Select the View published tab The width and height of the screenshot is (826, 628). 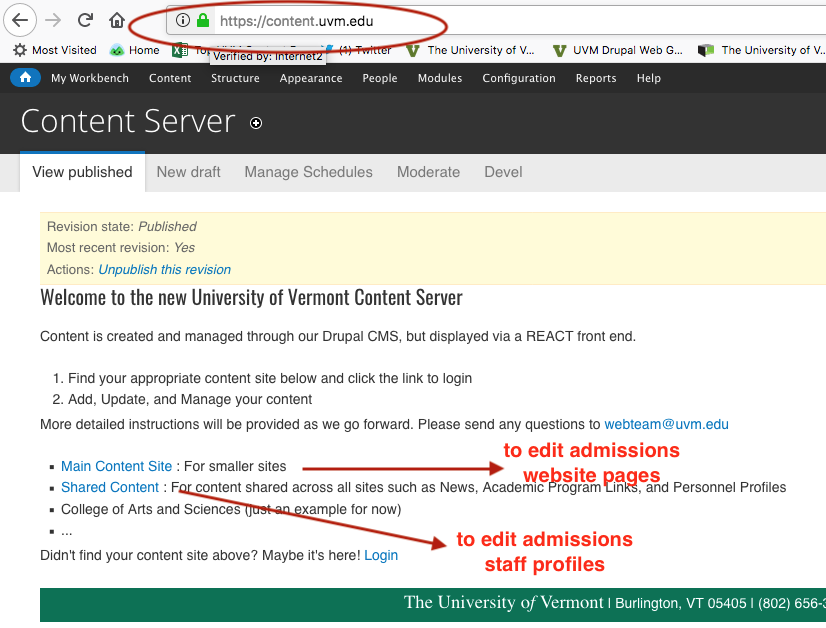click(x=82, y=172)
